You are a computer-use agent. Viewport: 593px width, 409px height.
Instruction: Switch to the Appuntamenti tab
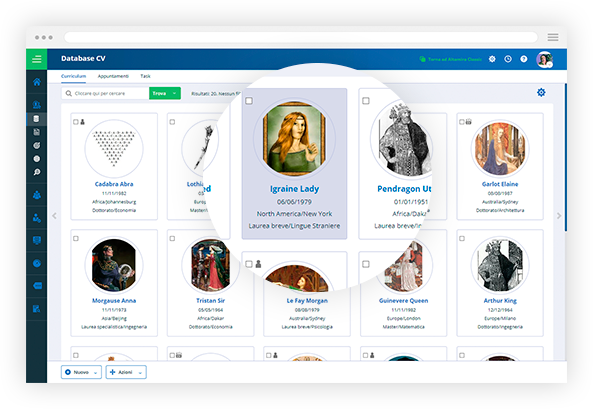[113, 76]
